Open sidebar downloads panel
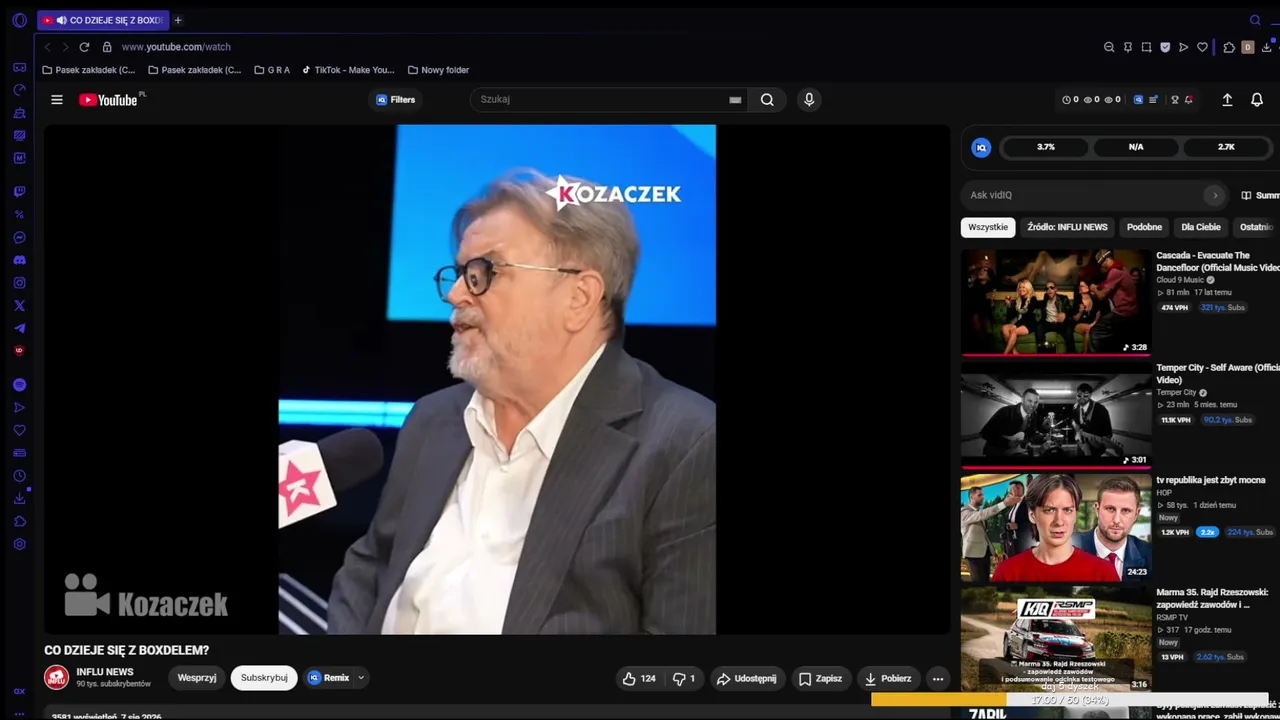1280x720 pixels. pyautogui.click(x=19, y=498)
